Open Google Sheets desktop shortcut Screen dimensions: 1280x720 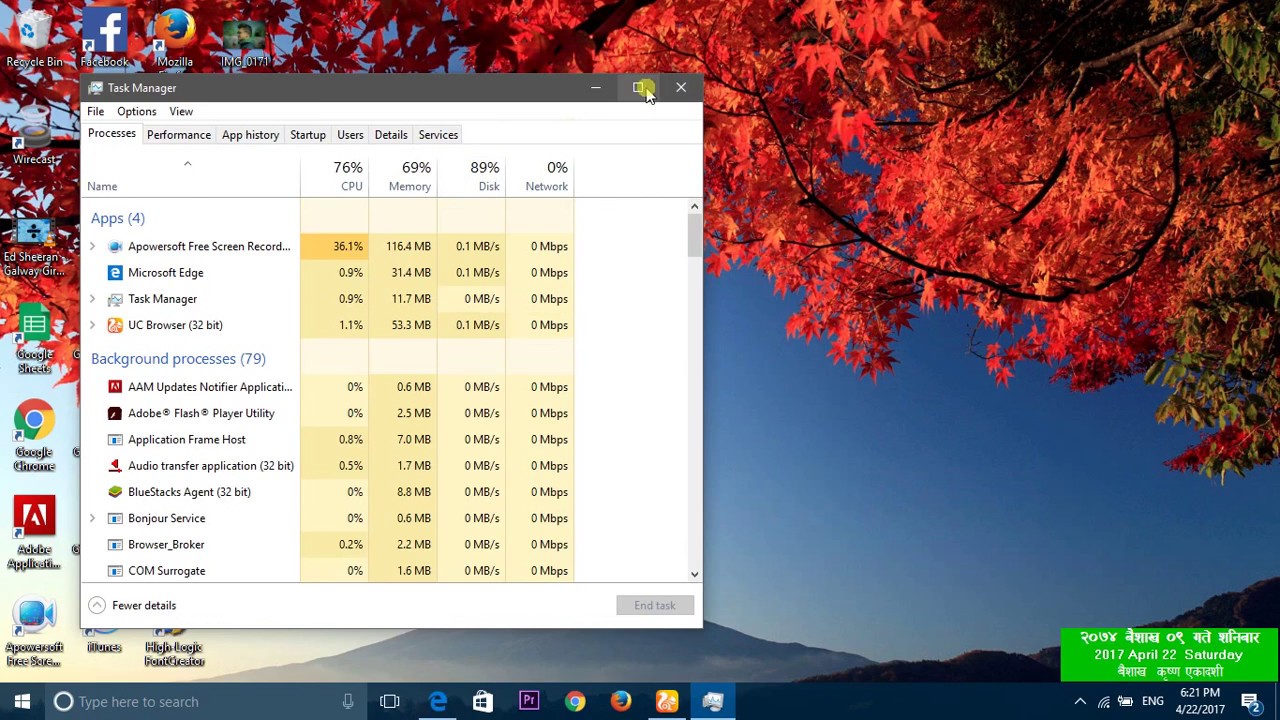click(34, 340)
